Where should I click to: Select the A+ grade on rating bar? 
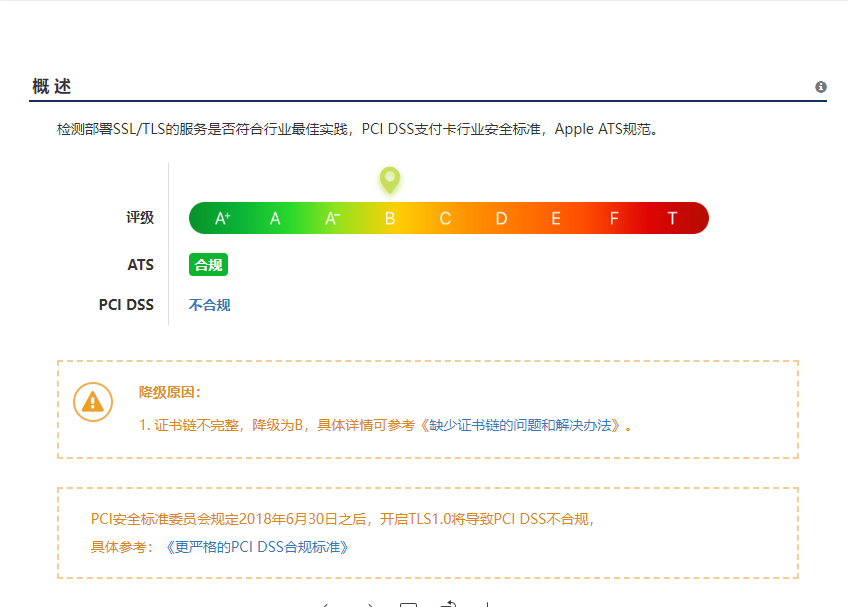(x=223, y=218)
